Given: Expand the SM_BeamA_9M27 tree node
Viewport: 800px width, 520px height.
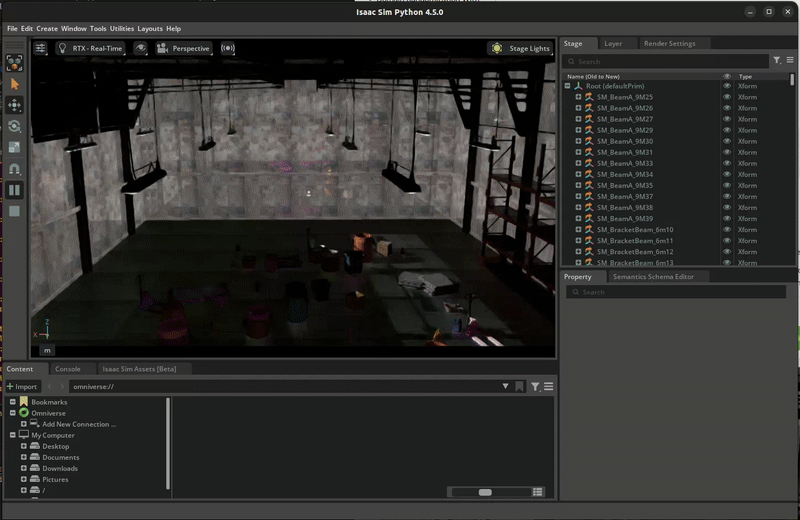Looking at the screenshot, I should pyautogui.click(x=578, y=119).
